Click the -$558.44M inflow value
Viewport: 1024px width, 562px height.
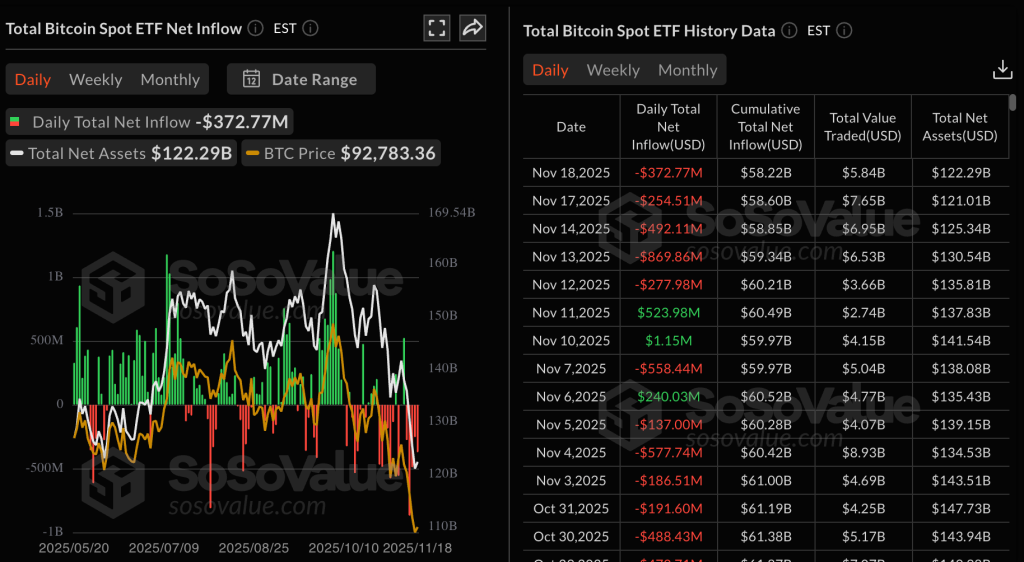[668, 369]
